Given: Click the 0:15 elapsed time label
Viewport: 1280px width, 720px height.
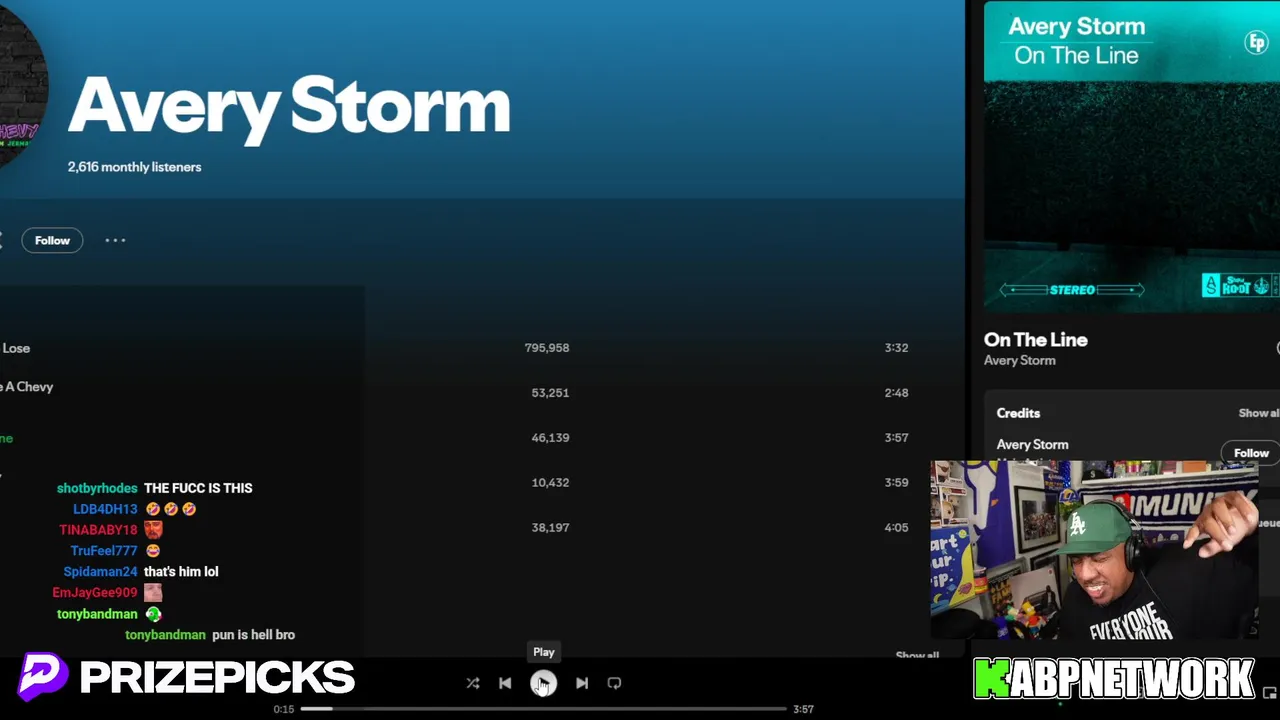Looking at the screenshot, I should tap(284, 709).
